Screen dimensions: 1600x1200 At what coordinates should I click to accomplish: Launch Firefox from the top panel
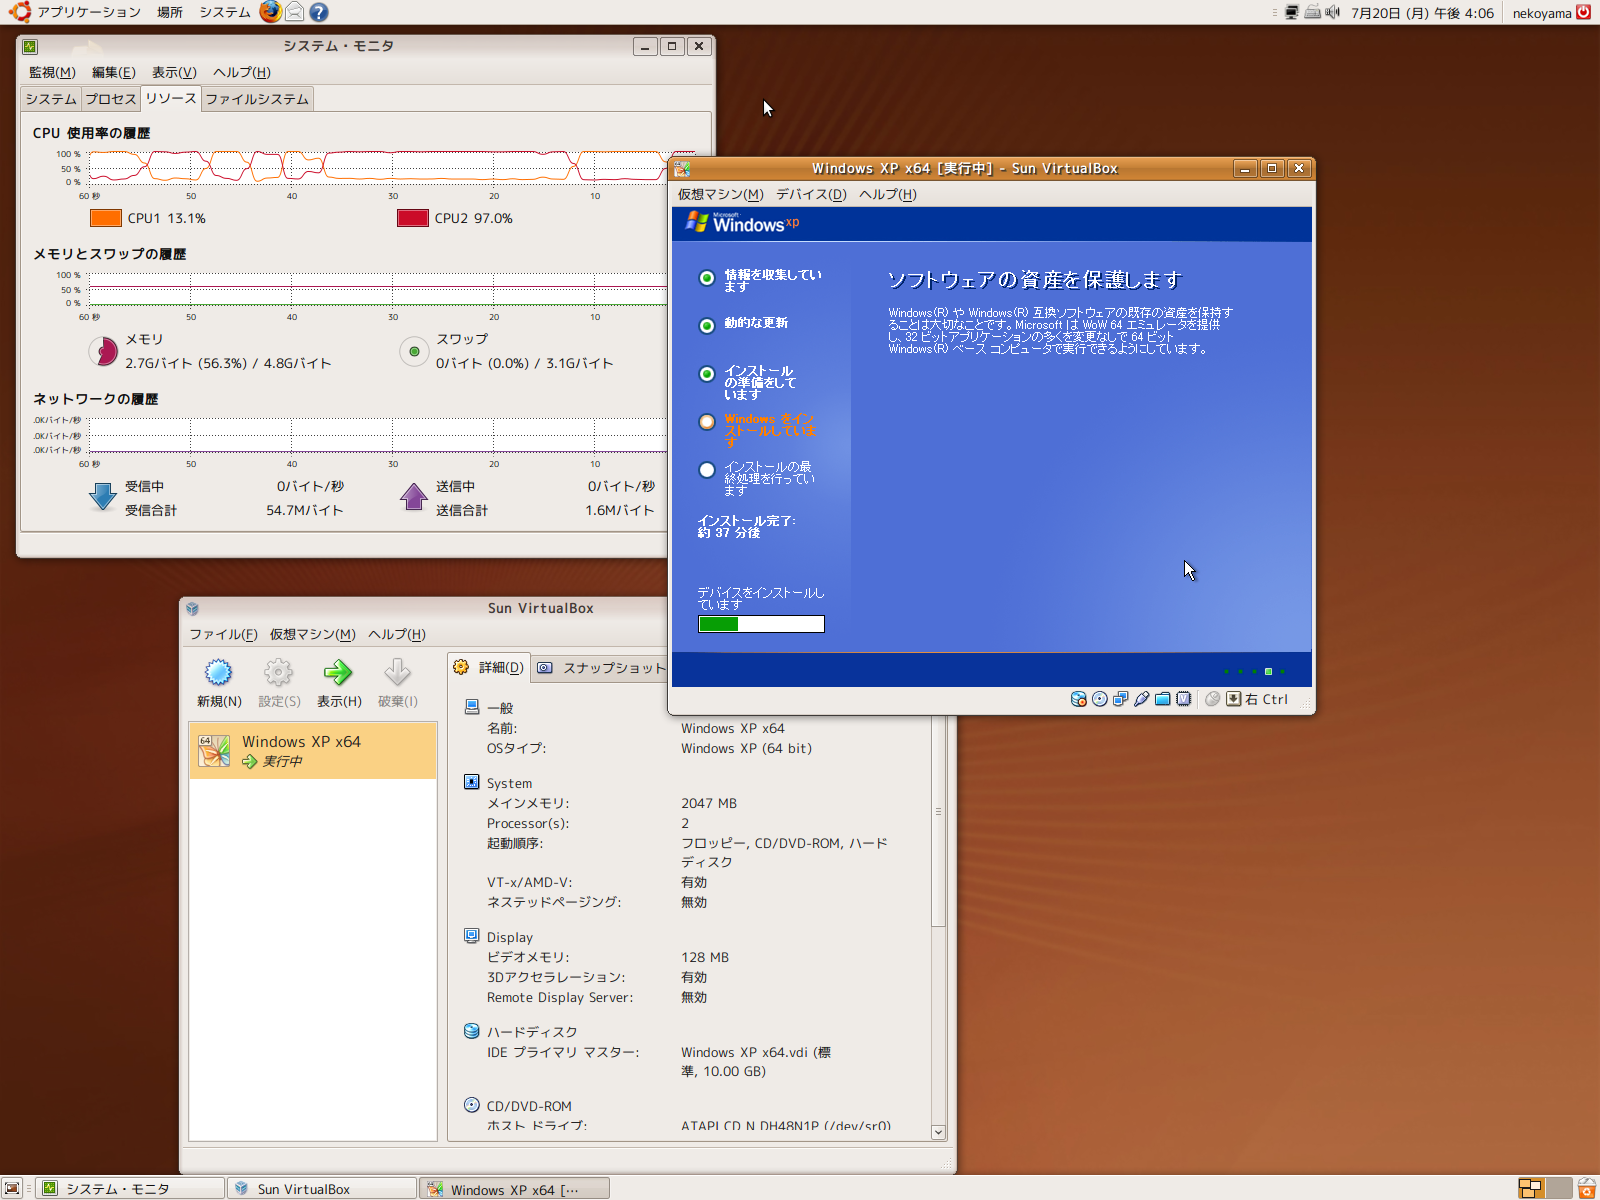pyautogui.click(x=270, y=12)
